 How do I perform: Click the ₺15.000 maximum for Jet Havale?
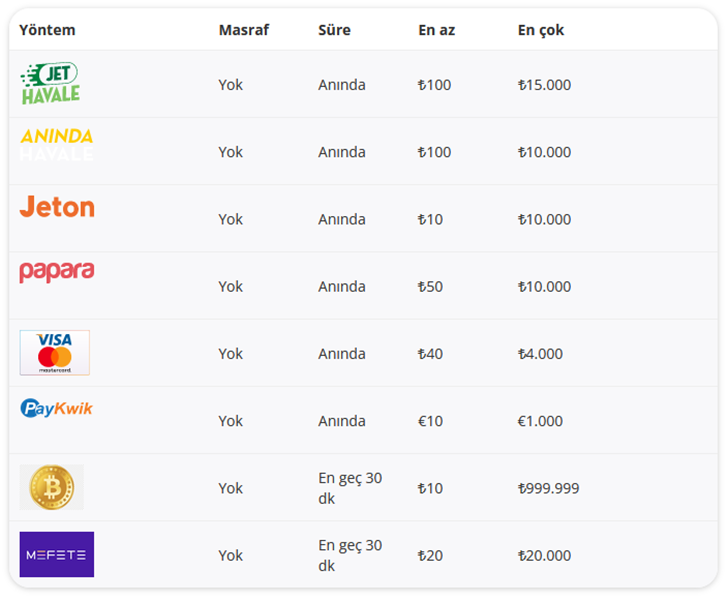pyautogui.click(x=544, y=85)
